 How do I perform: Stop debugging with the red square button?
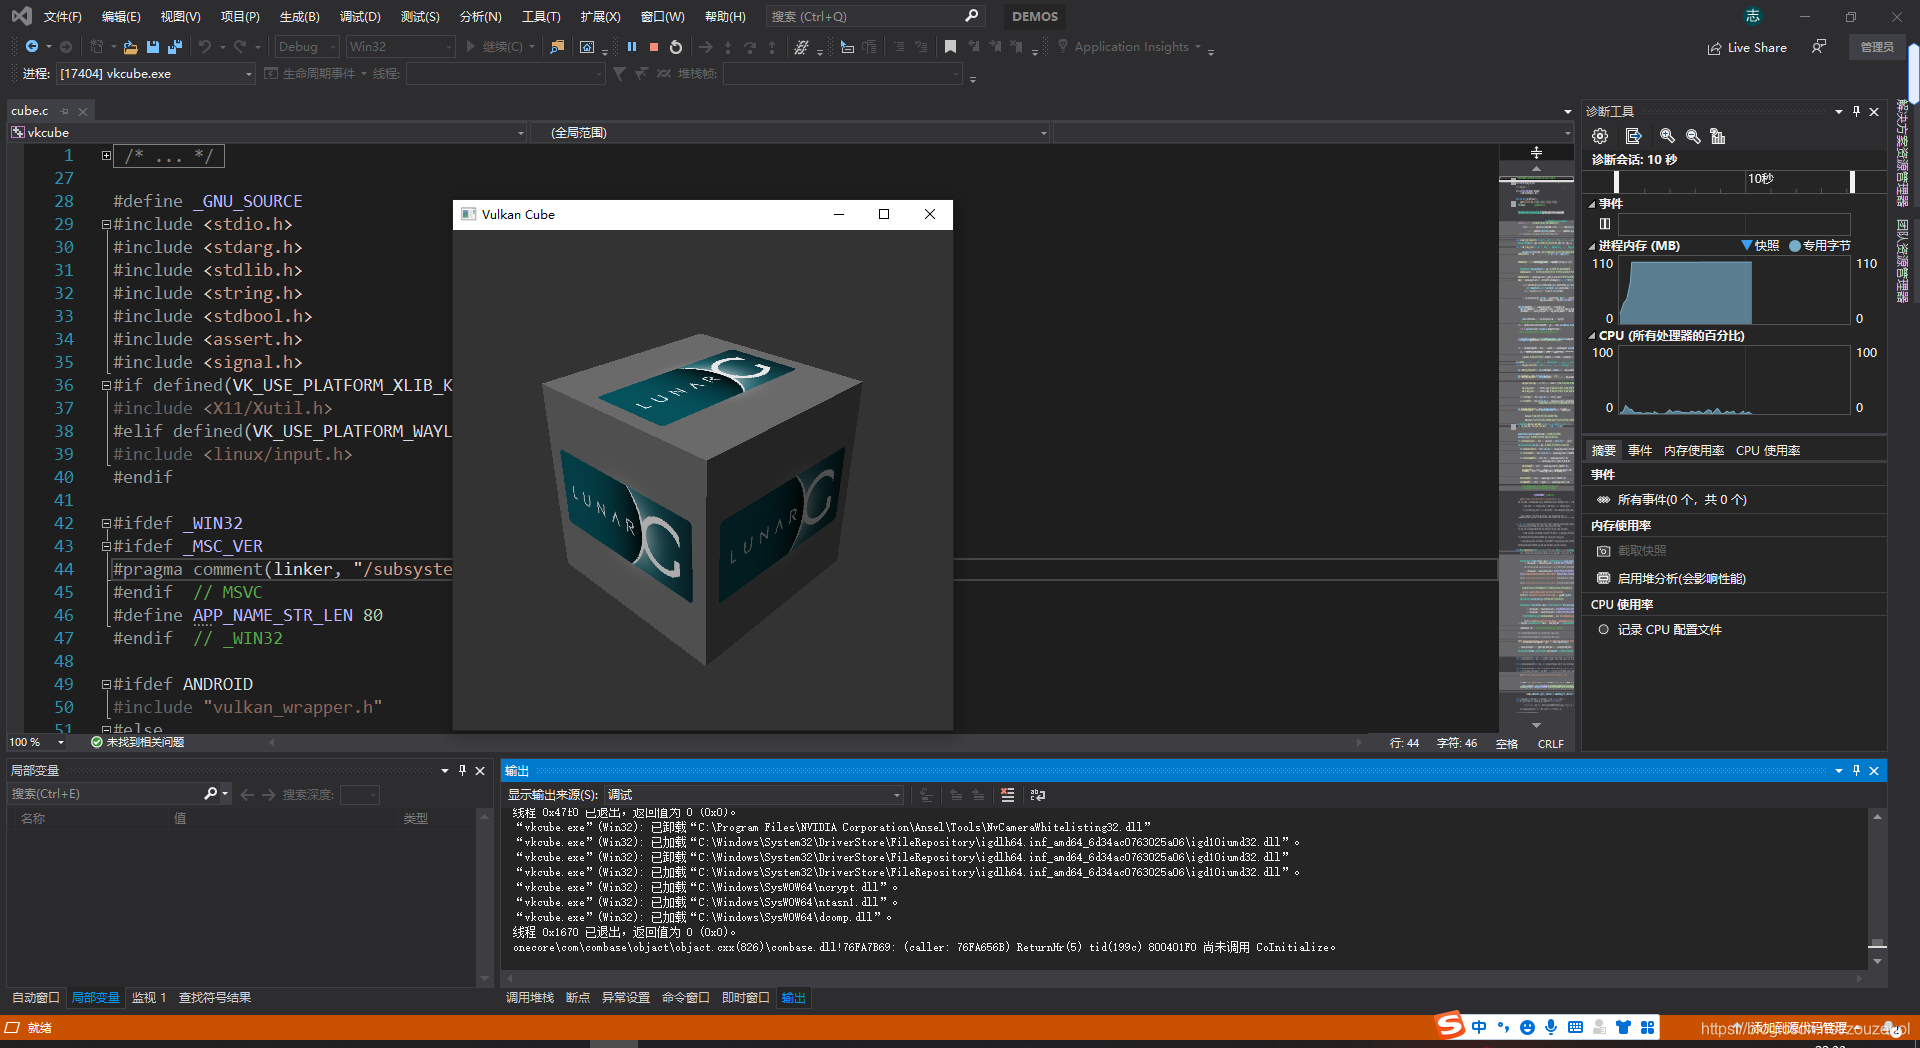[654, 47]
